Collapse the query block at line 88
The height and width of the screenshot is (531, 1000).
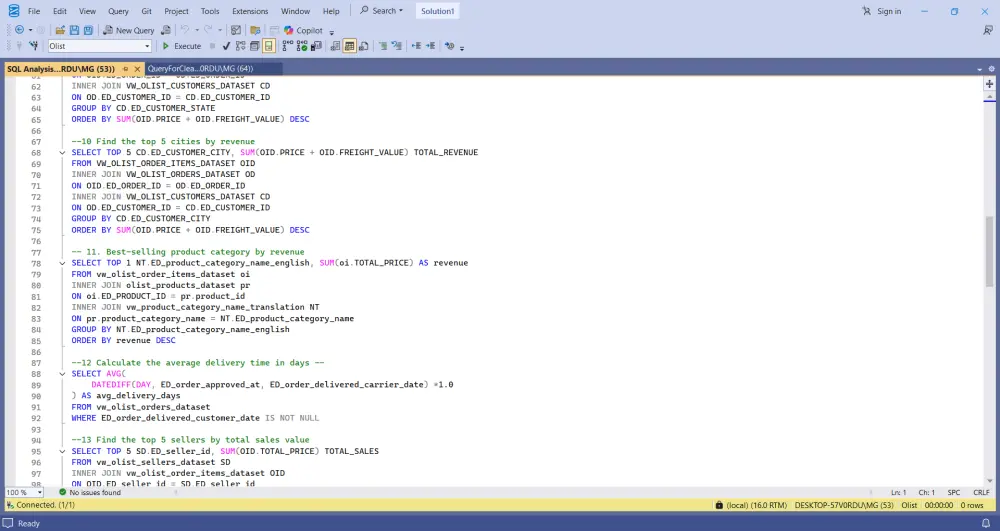tap(62, 374)
